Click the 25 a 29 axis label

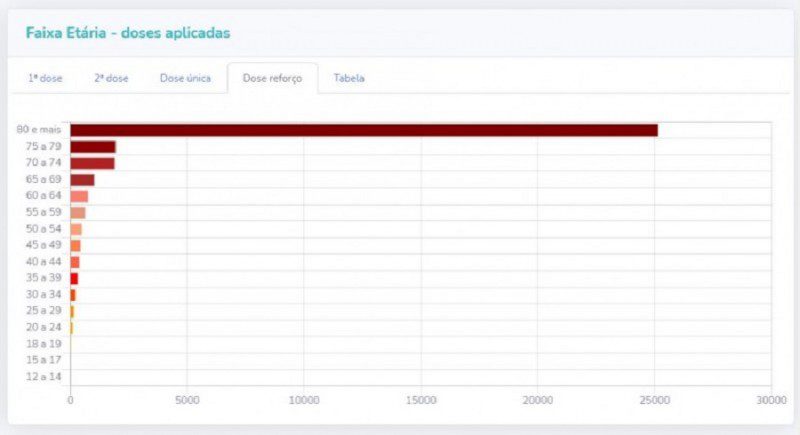(x=43, y=311)
